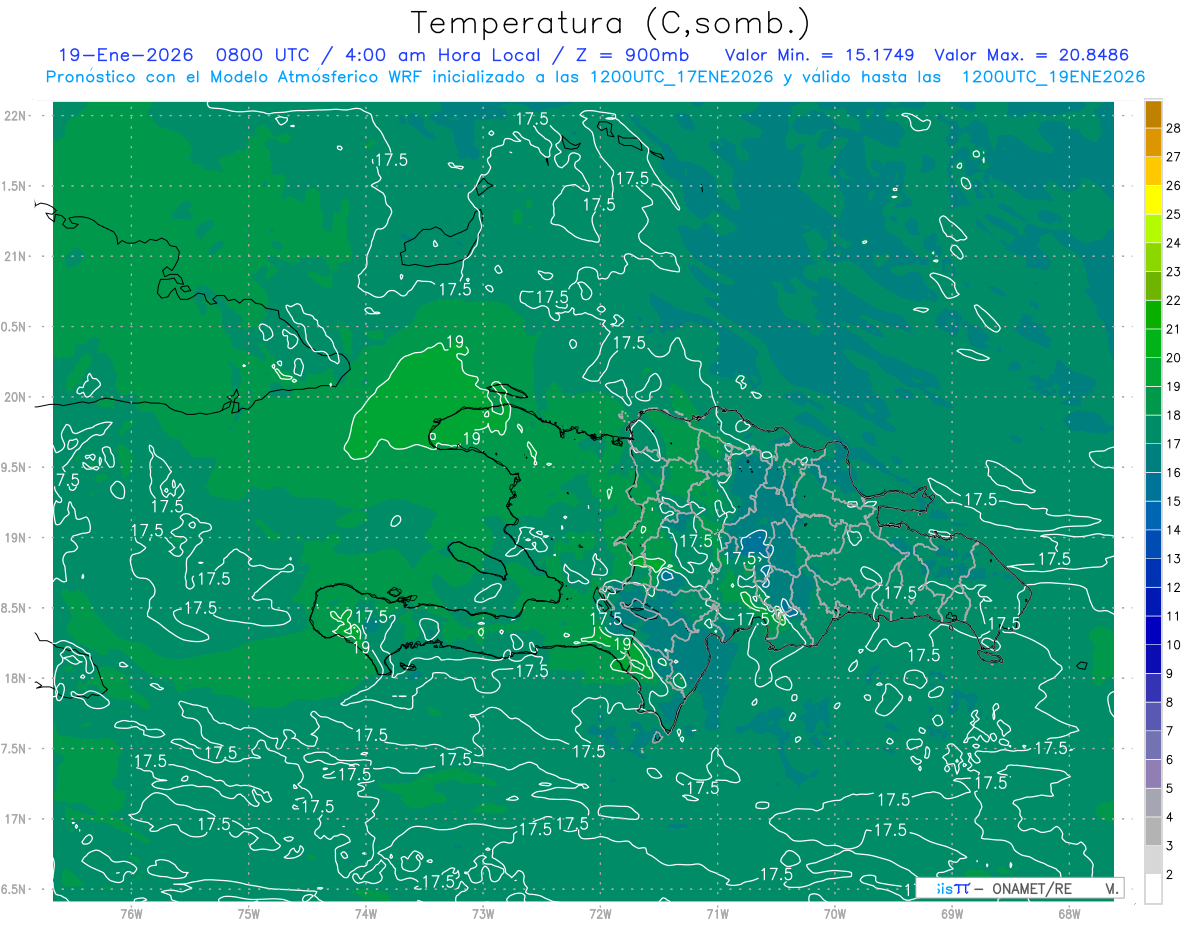
Task: Click the "Valor Max. = 20.8486" readout
Action: coord(1034,55)
